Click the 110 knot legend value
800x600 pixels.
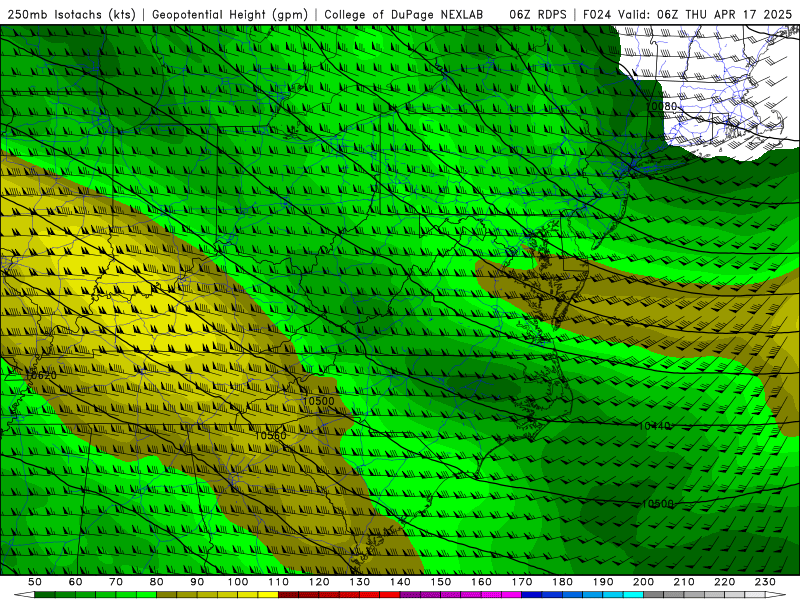tap(279, 582)
